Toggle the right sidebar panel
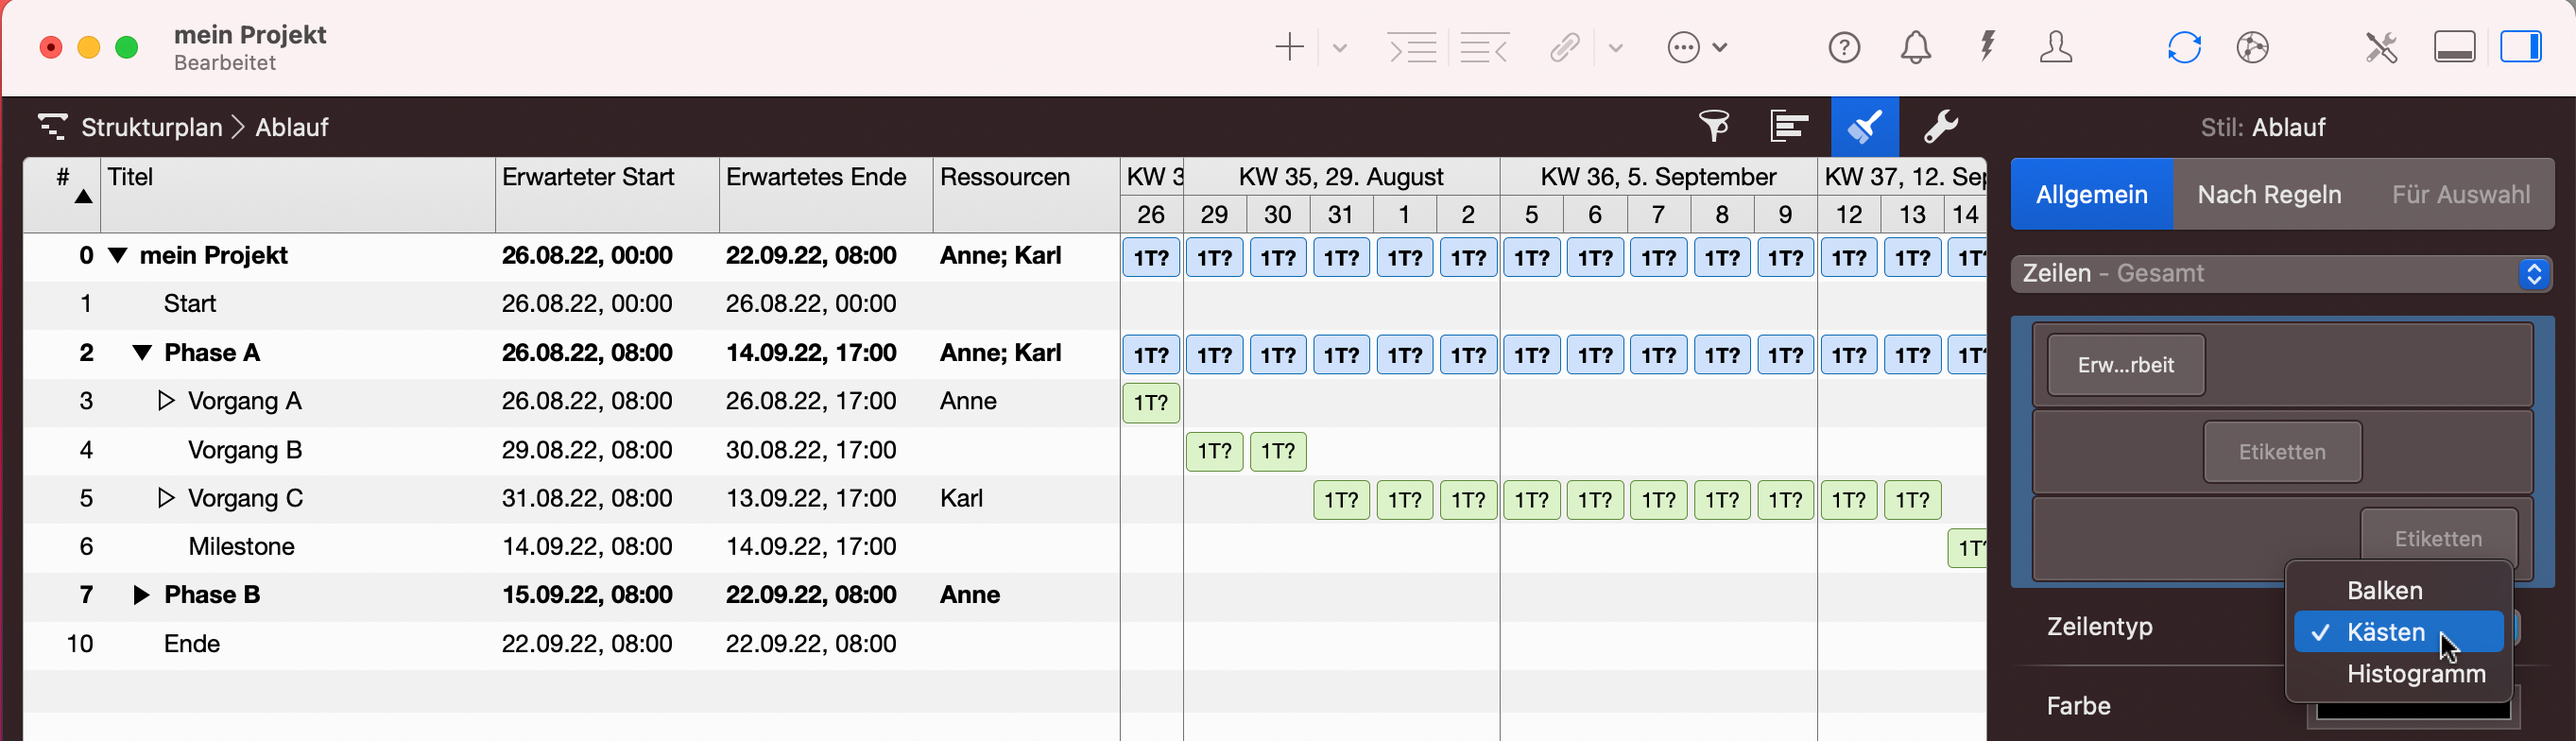Screen dimensions: 2576x741 click(2520, 47)
